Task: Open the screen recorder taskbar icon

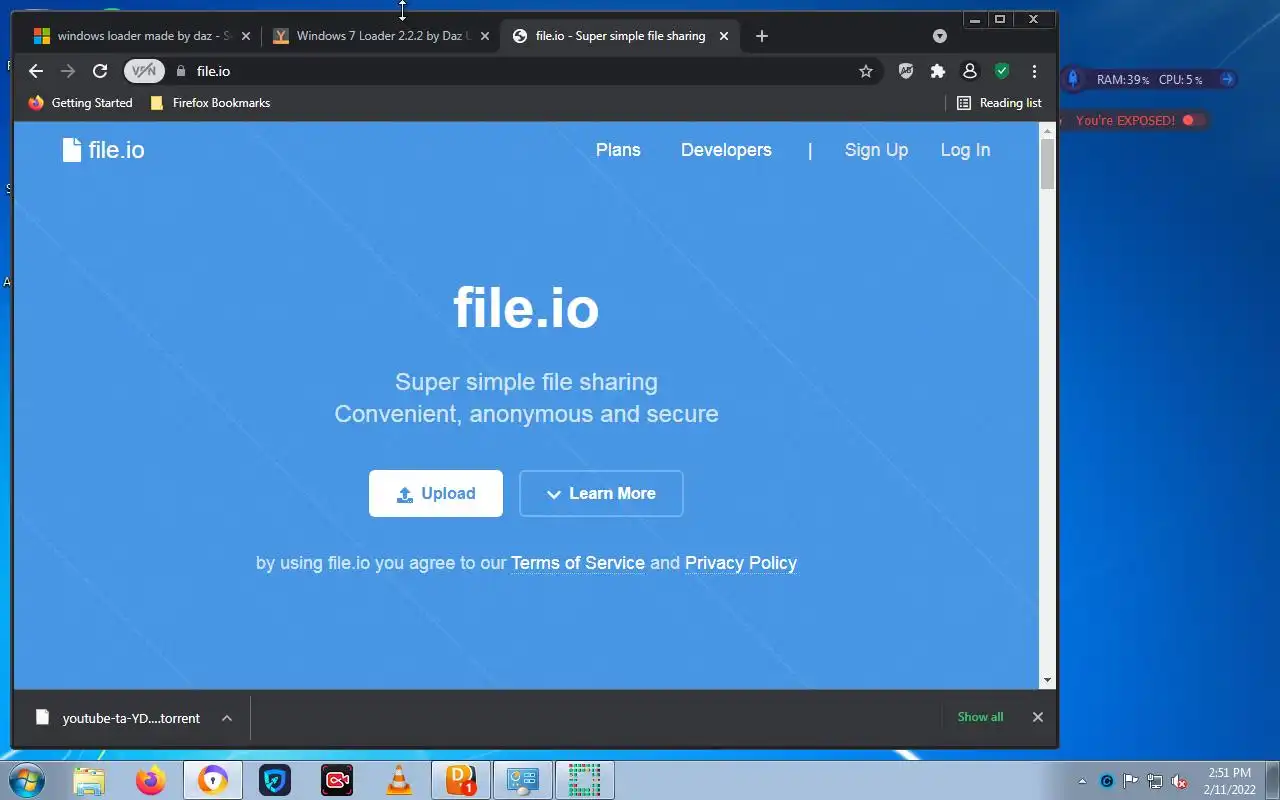Action: tap(337, 780)
